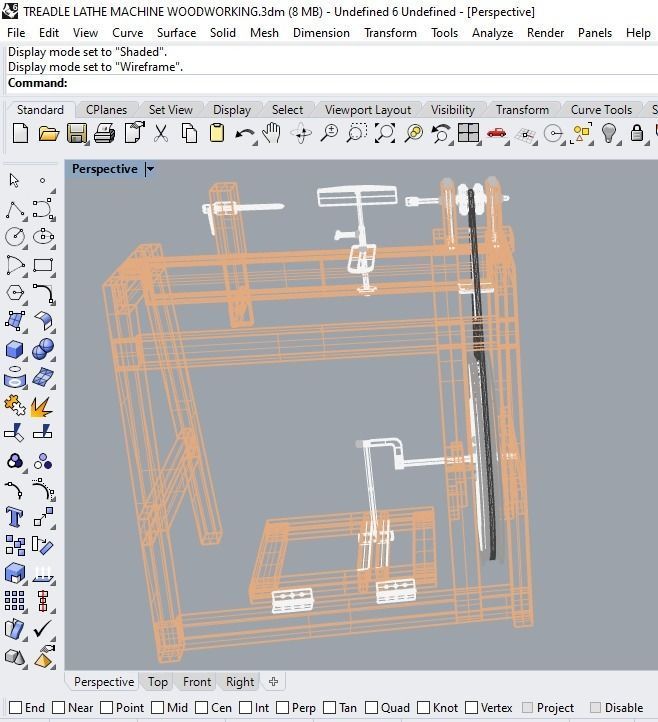
Task: Select the Fillet Curves tool
Action: 44,294
